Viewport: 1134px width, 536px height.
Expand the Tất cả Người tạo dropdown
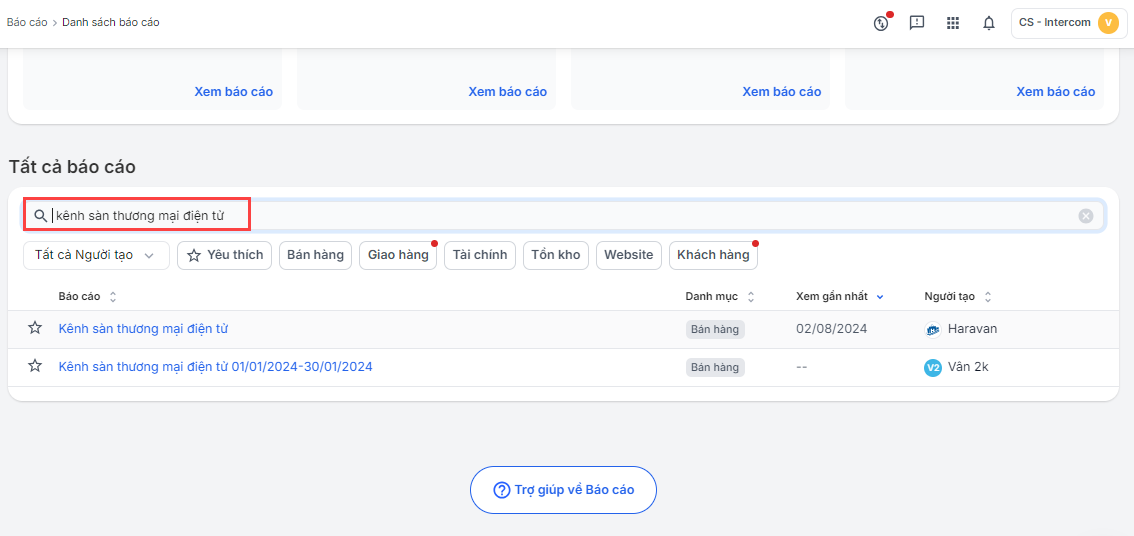coord(96,255)
